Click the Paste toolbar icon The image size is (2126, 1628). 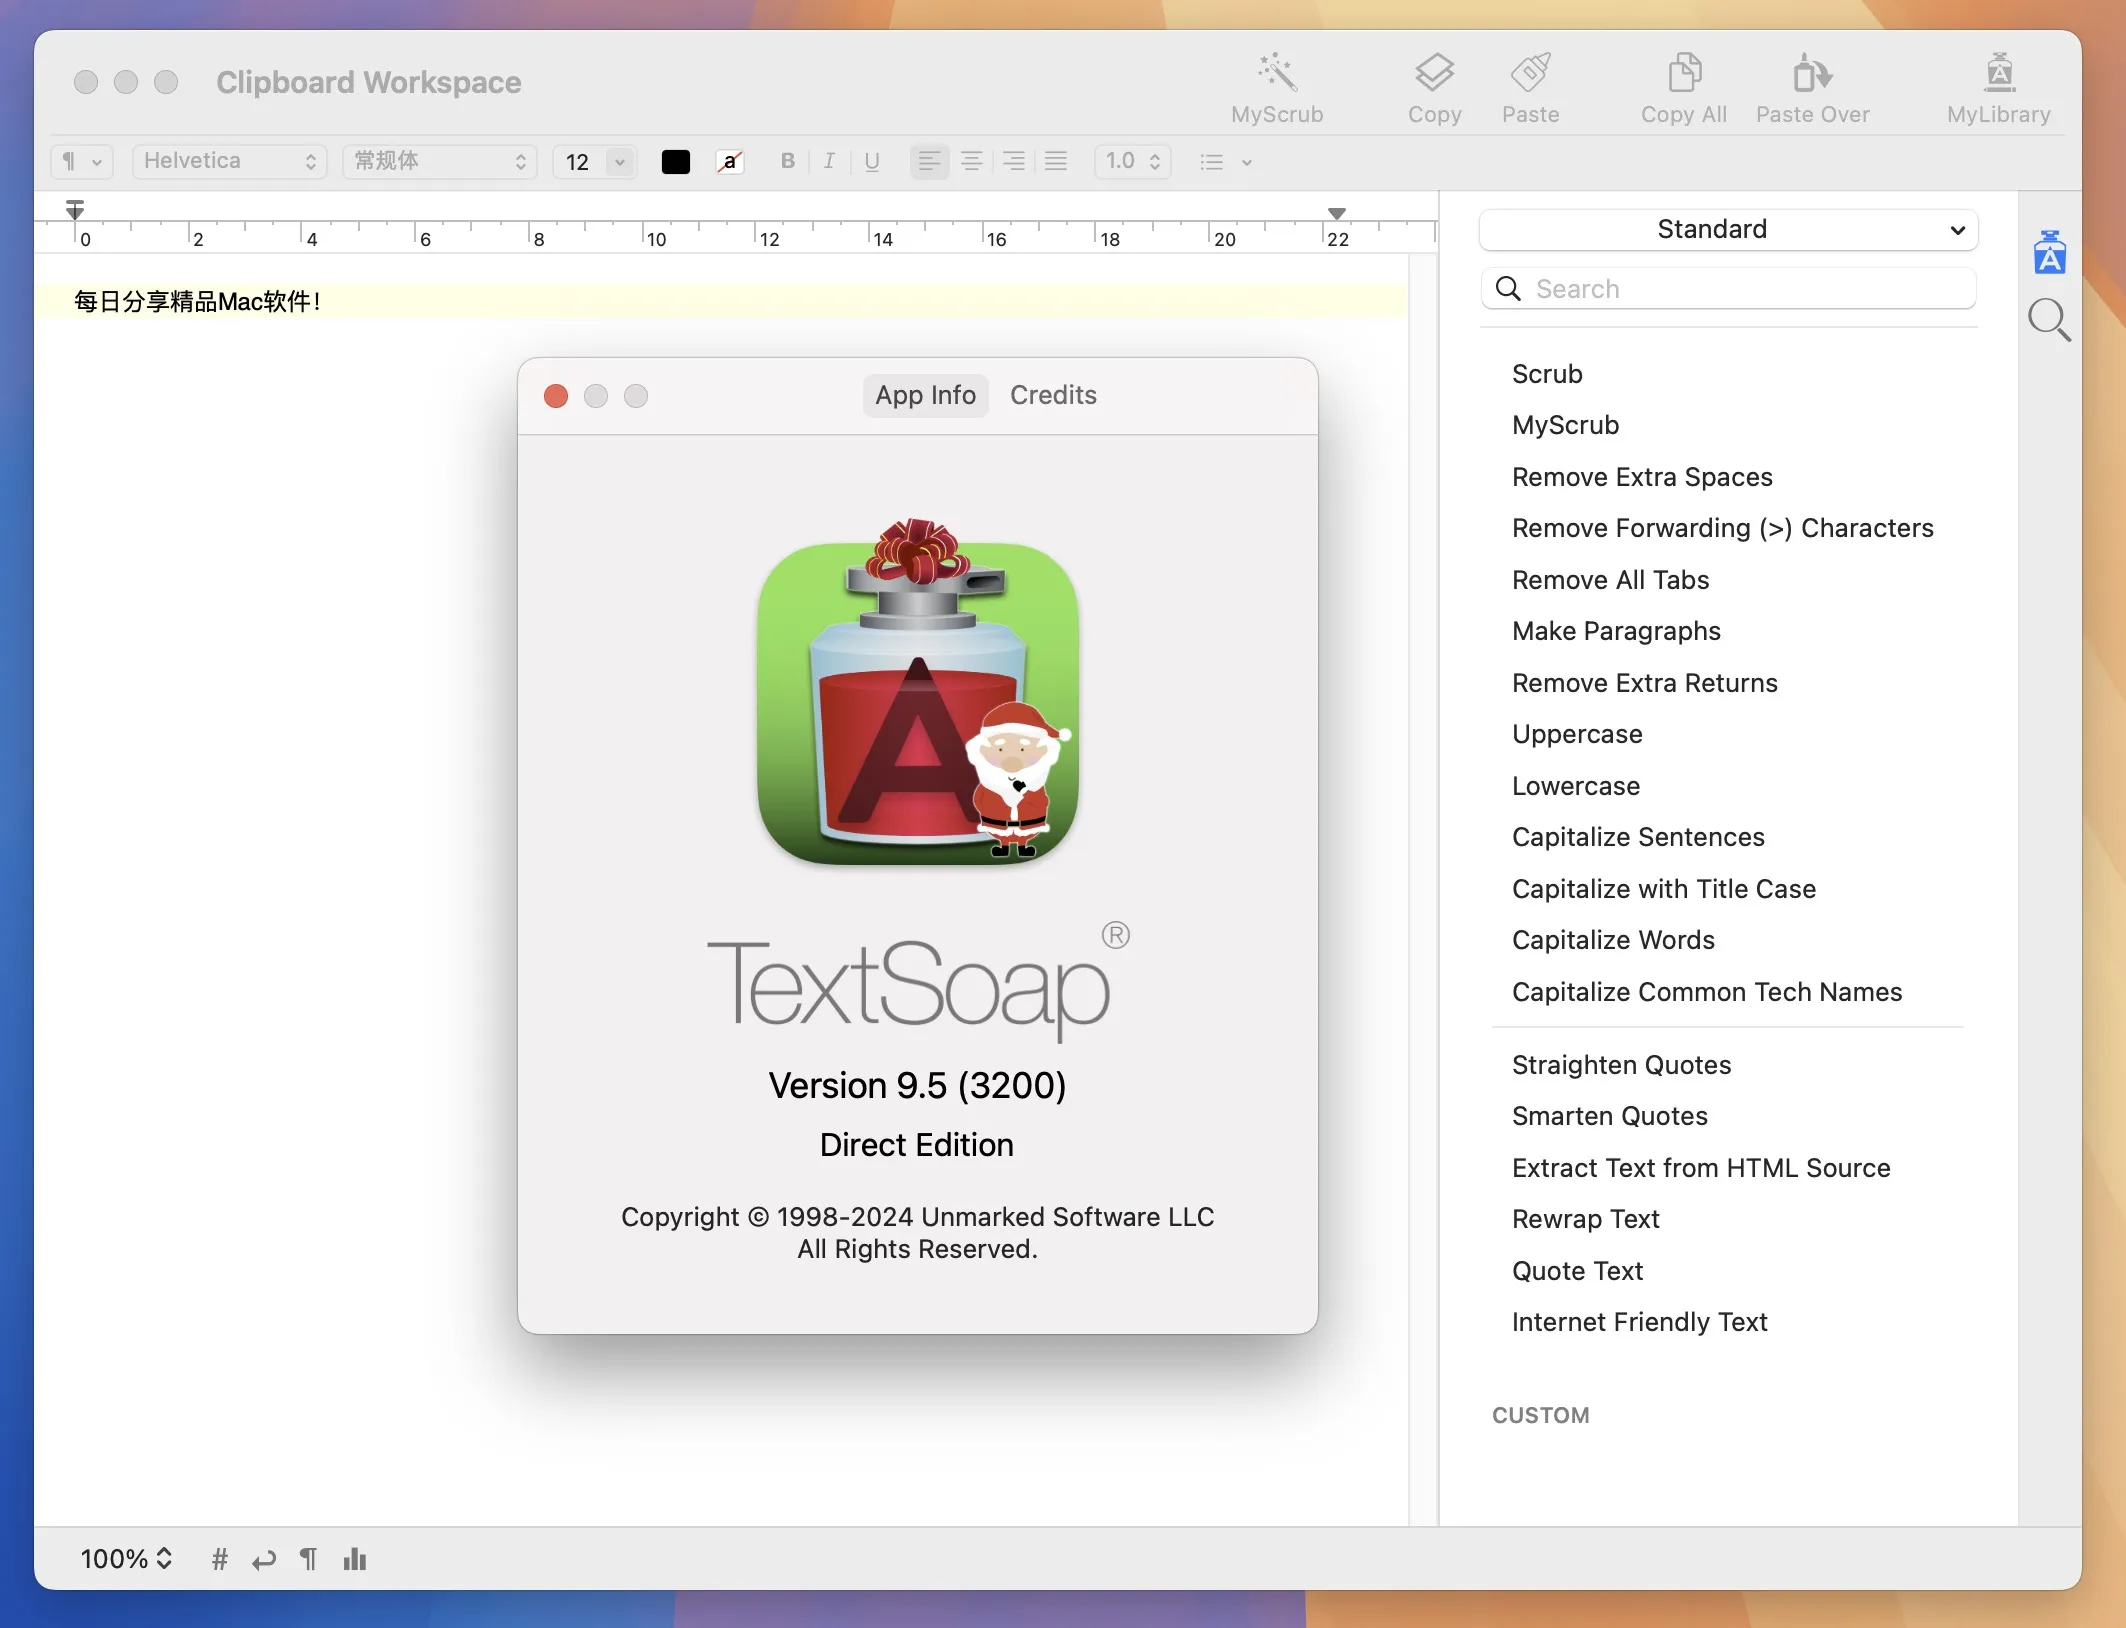coord(1530,73)
